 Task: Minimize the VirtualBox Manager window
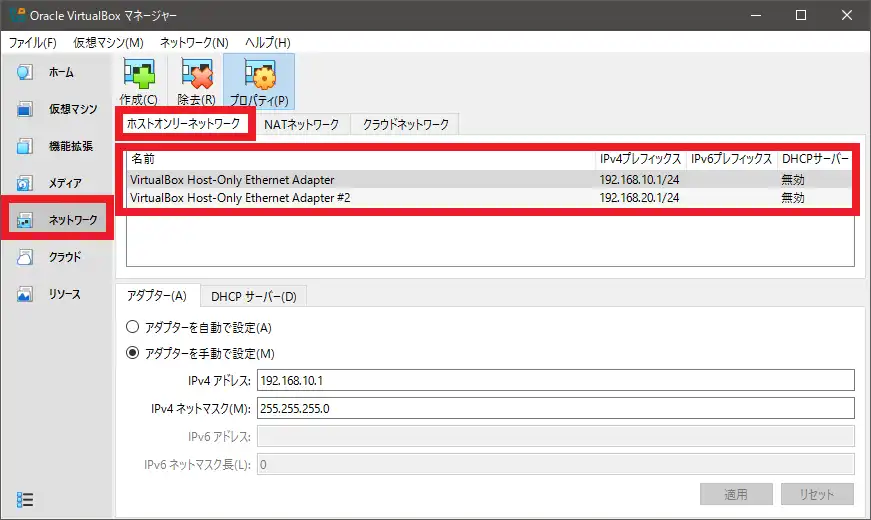(x=756, y=15)
